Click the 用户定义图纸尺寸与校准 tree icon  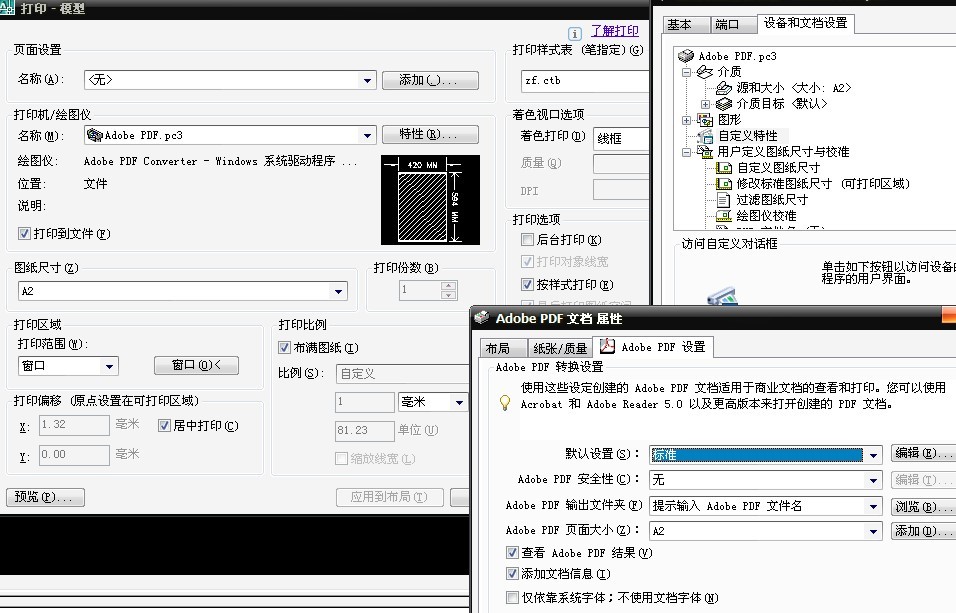[705, 151]
